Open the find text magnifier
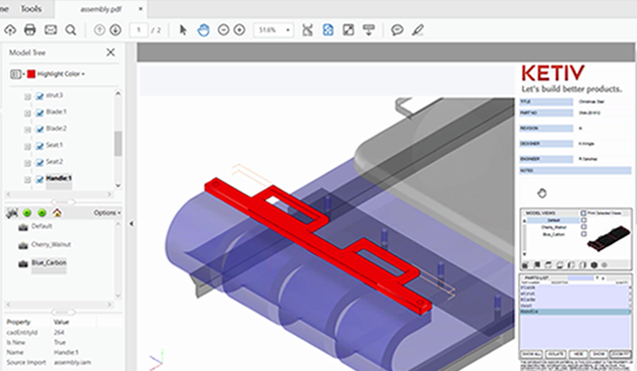 (x=71, y=30)
